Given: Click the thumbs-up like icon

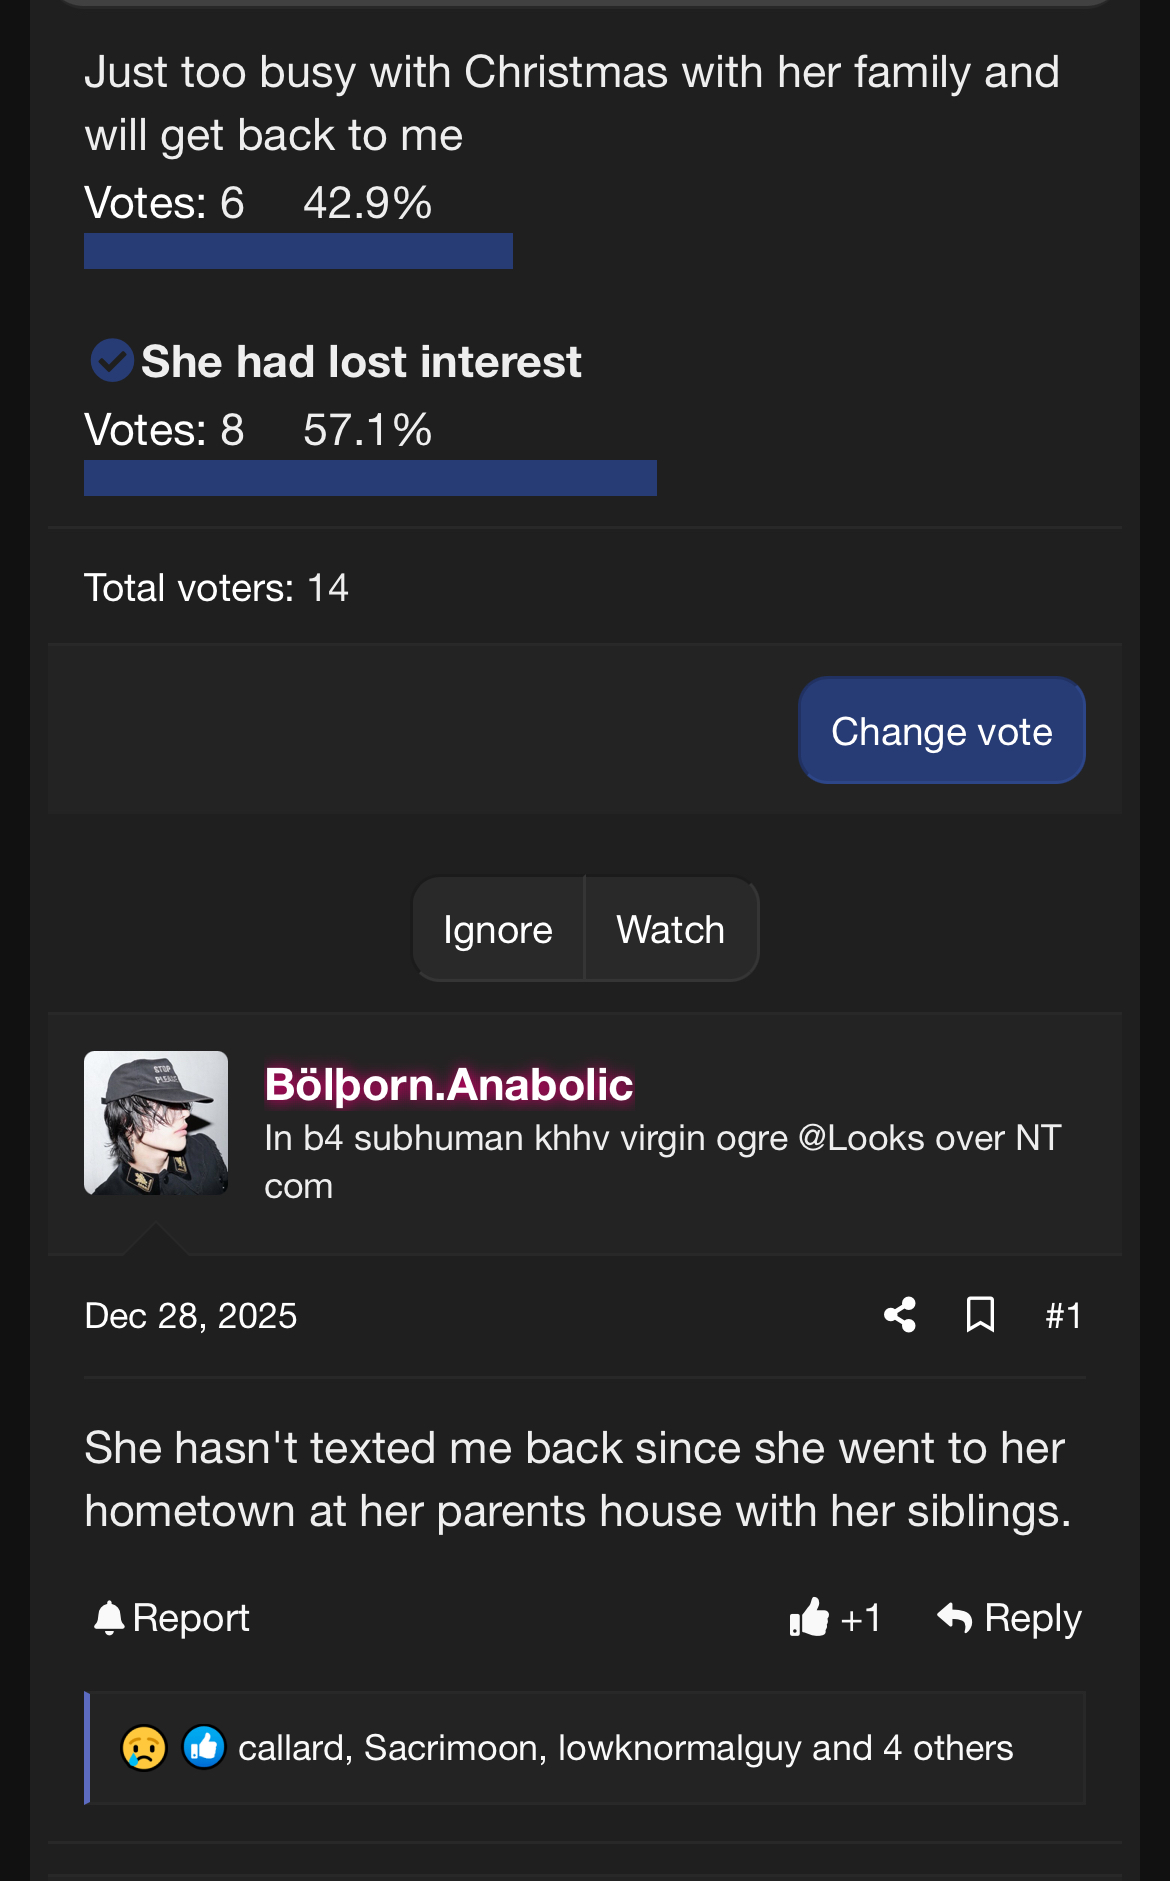Looking at the screenshot, I should coord(810,1617).
